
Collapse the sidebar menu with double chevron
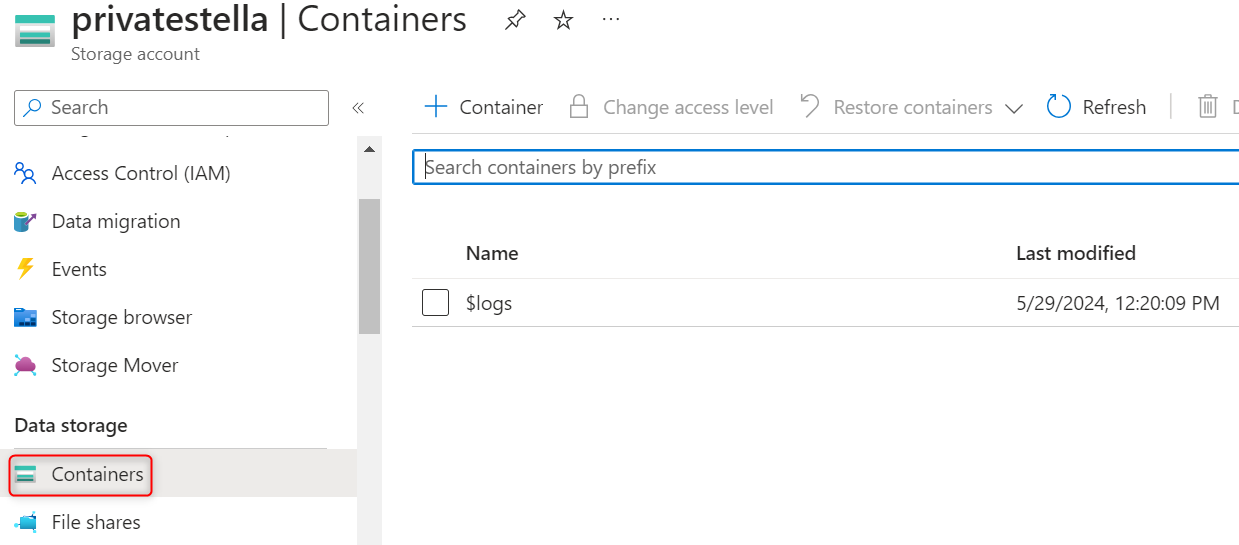coord(358,108)
